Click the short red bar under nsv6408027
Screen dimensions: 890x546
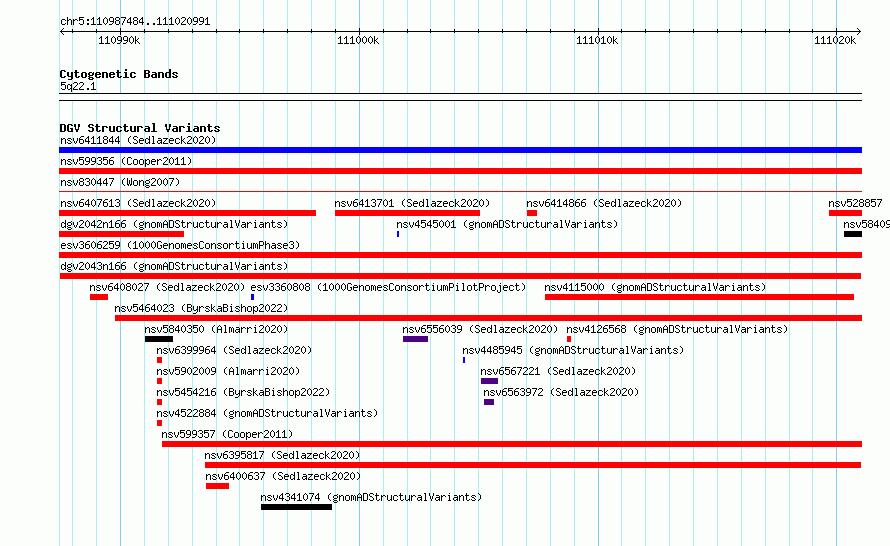[99, 297]
